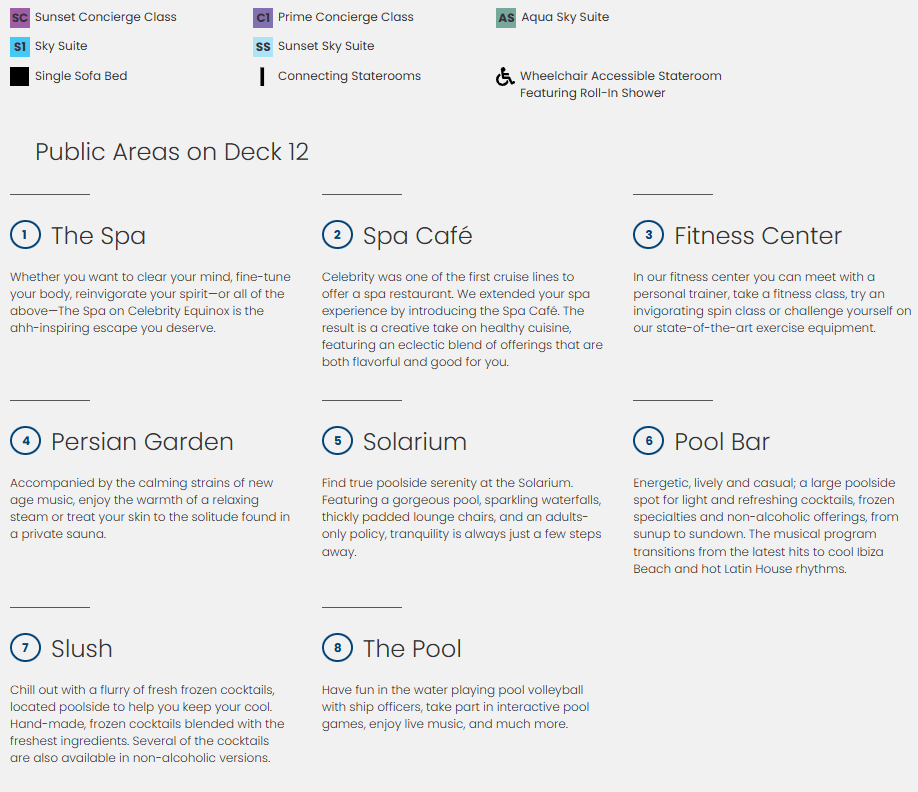
Task: Click the Fitness Center heading
Action: pos(757,236)
